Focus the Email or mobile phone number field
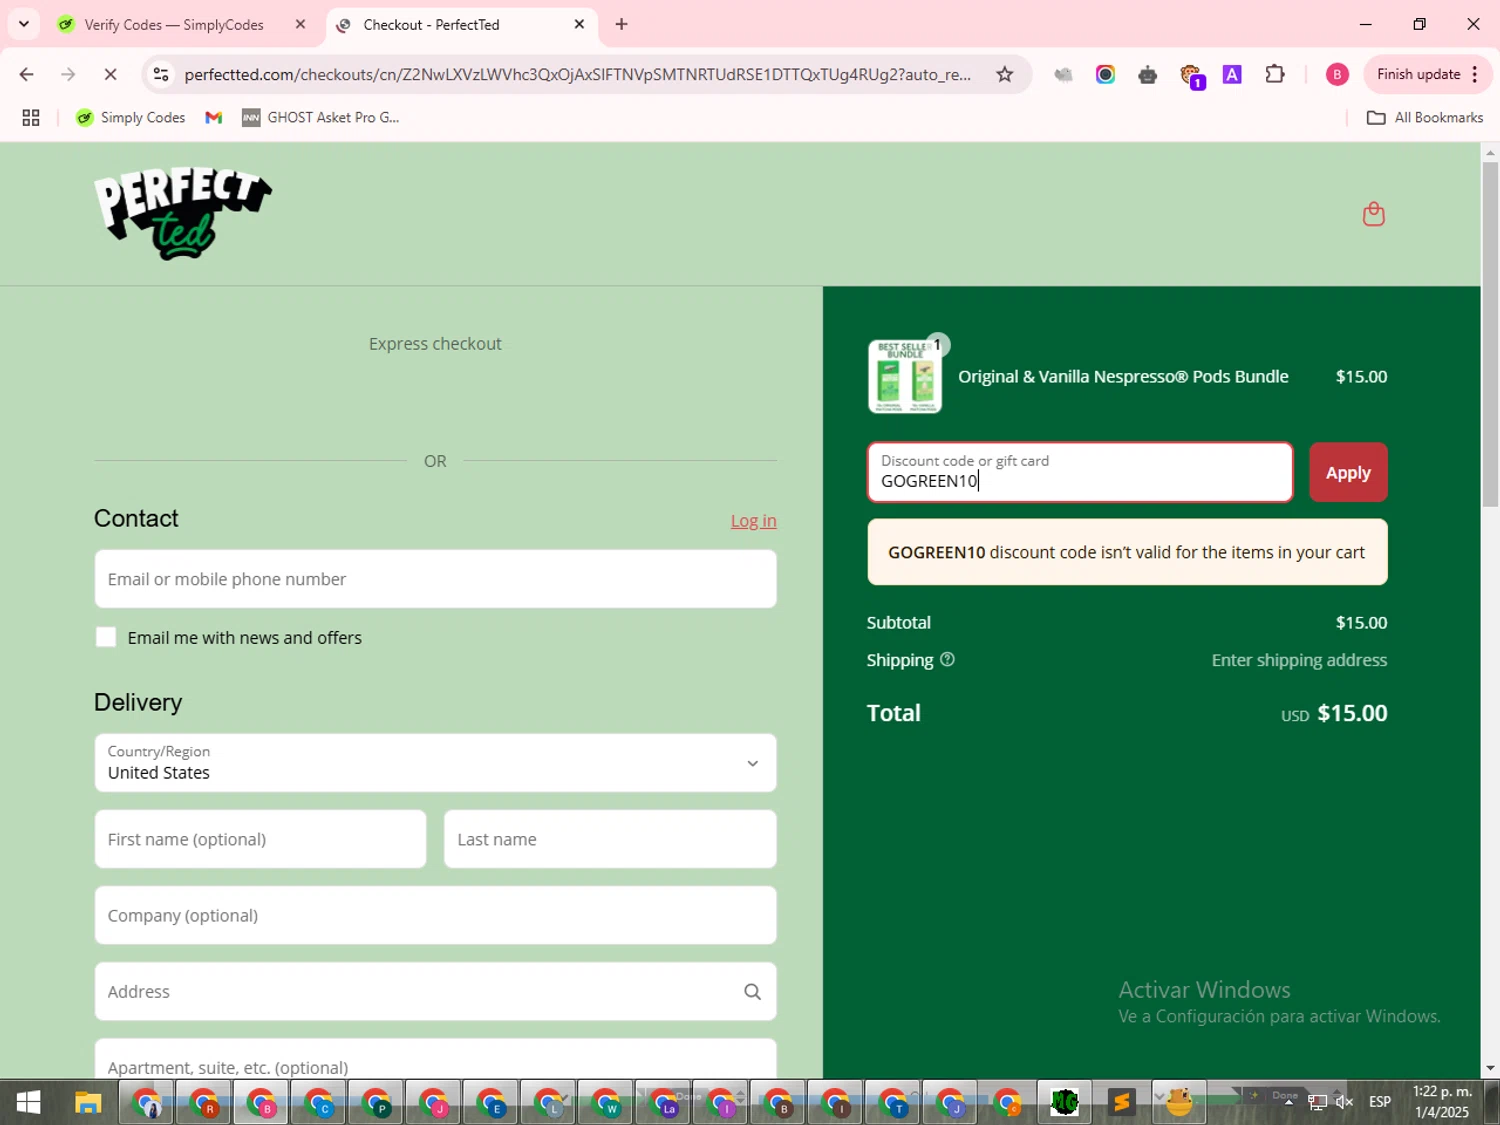Screen dimensions: 1500x1125 click(x=435, y=579)
